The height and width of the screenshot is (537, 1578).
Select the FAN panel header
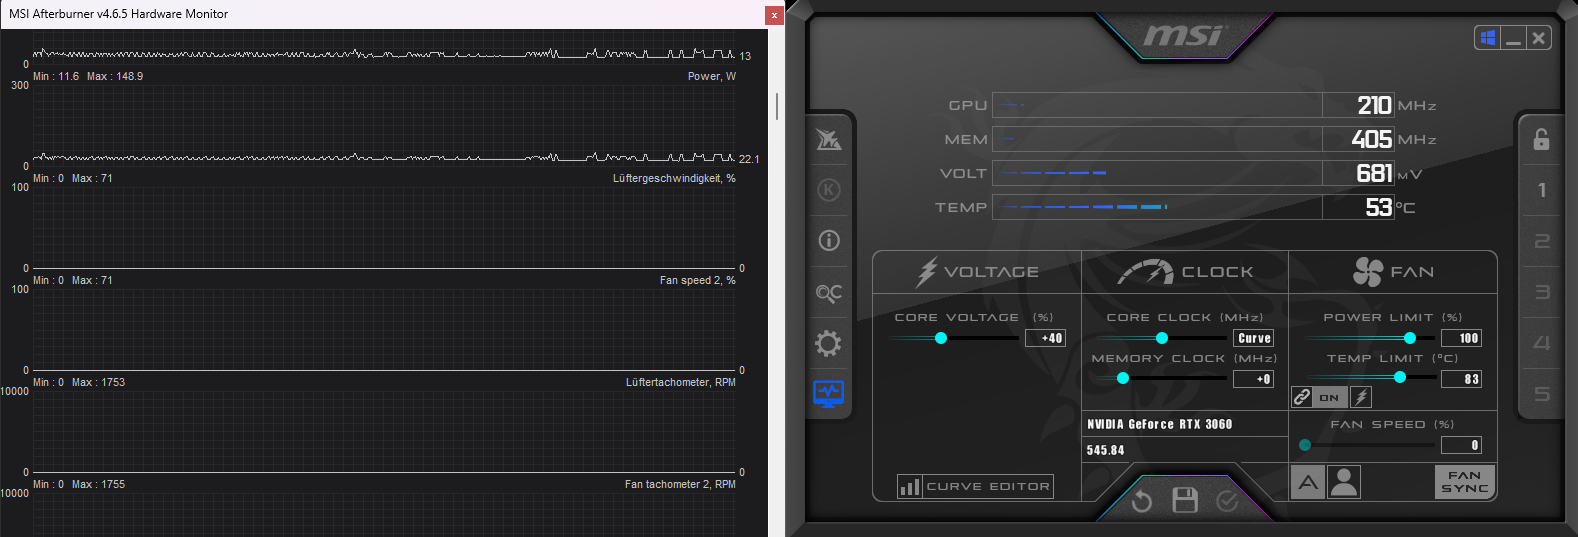point(1393,272)
